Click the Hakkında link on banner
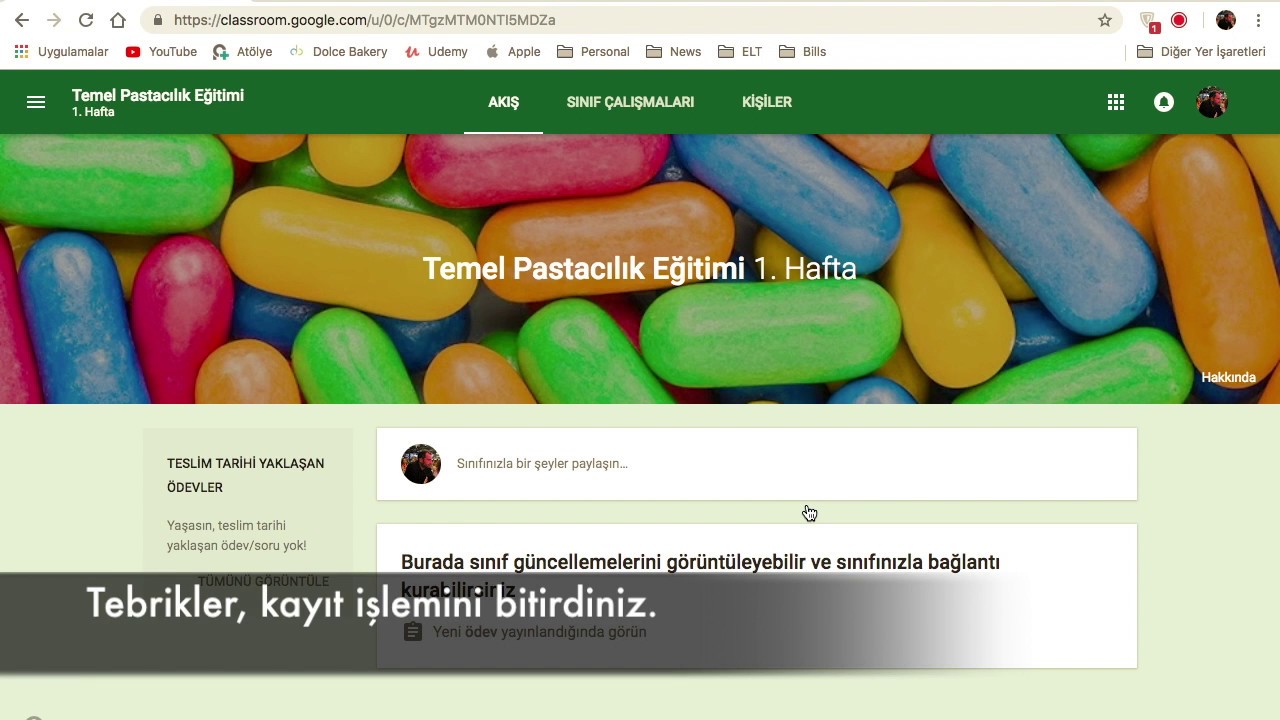 [x=1228, y=378]
